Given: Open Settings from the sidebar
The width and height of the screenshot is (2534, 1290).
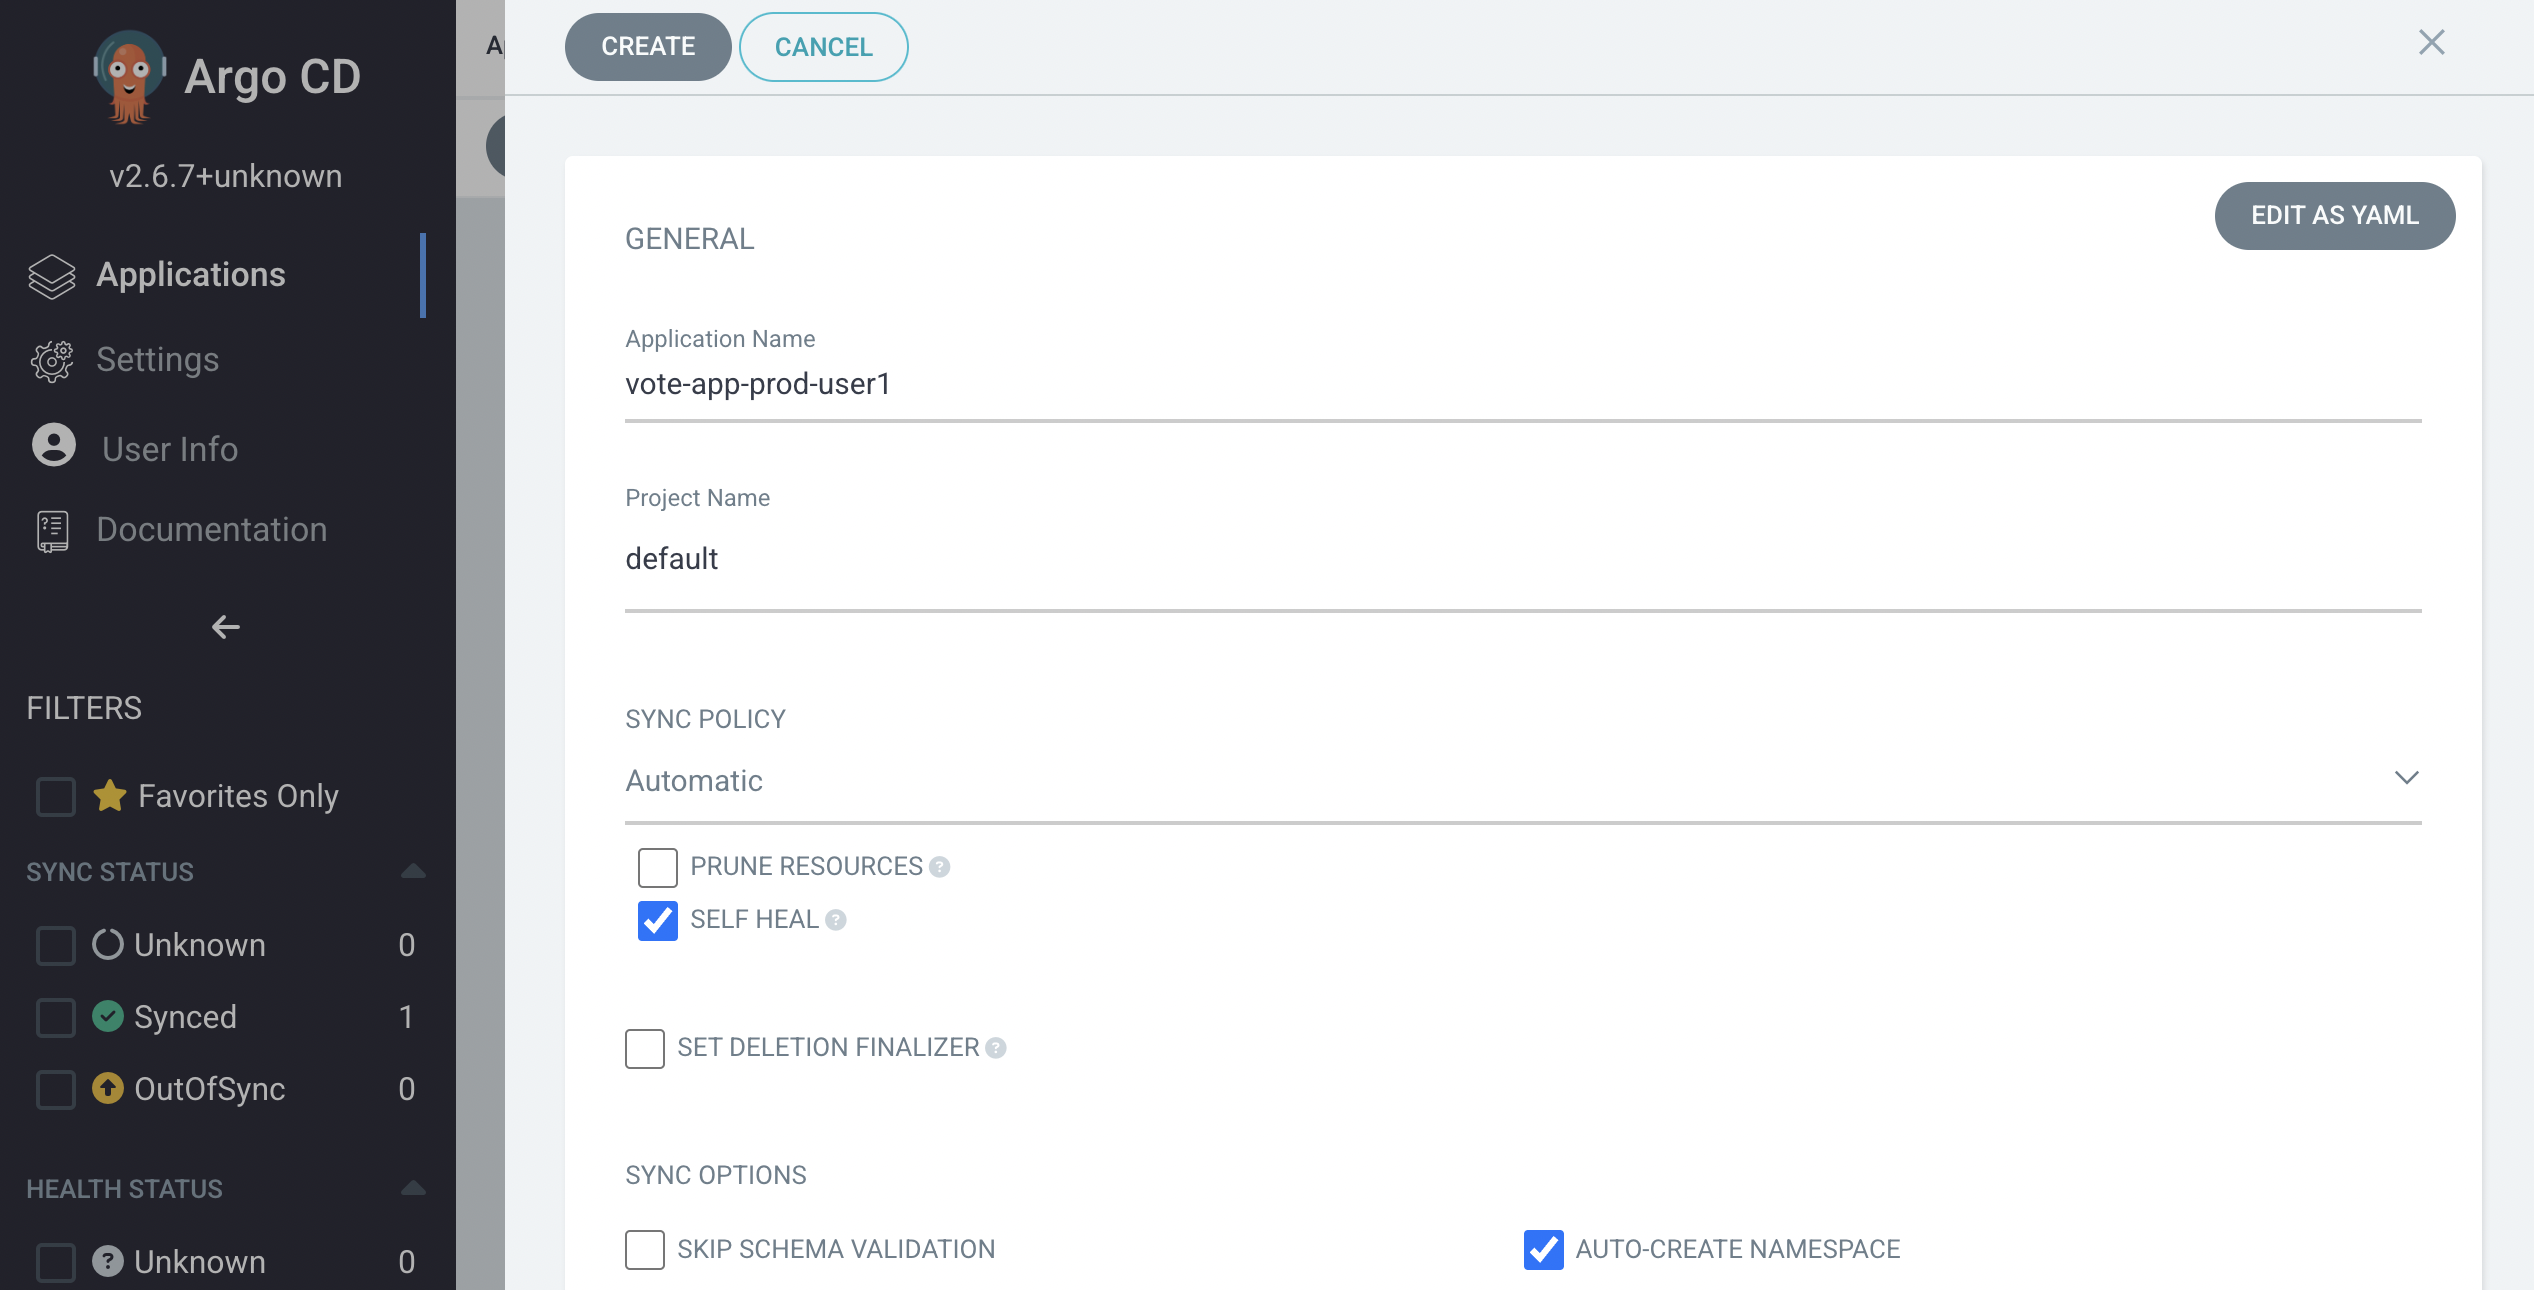Looking at the screenshot, I should point(157,359).
